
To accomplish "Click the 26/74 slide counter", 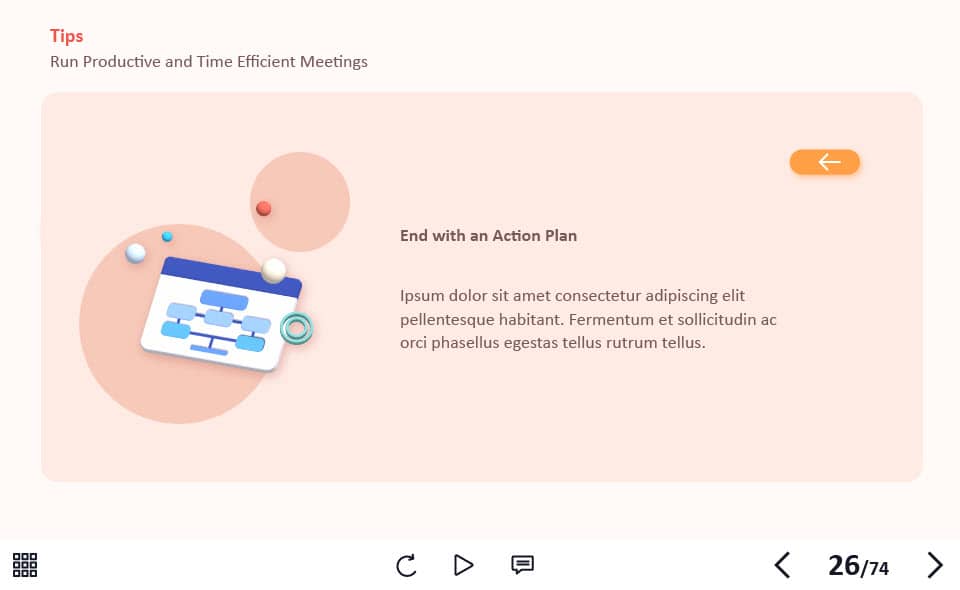I will click(858, 566).
